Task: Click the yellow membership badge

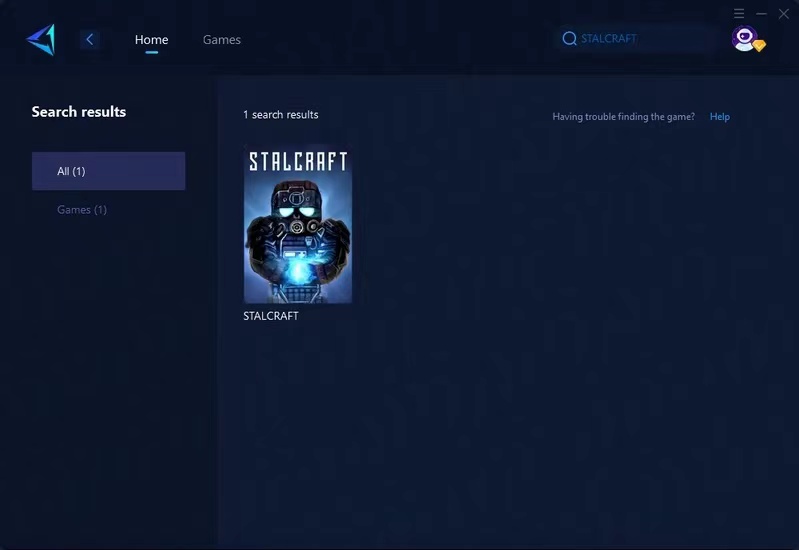Action: click(759, 46)
